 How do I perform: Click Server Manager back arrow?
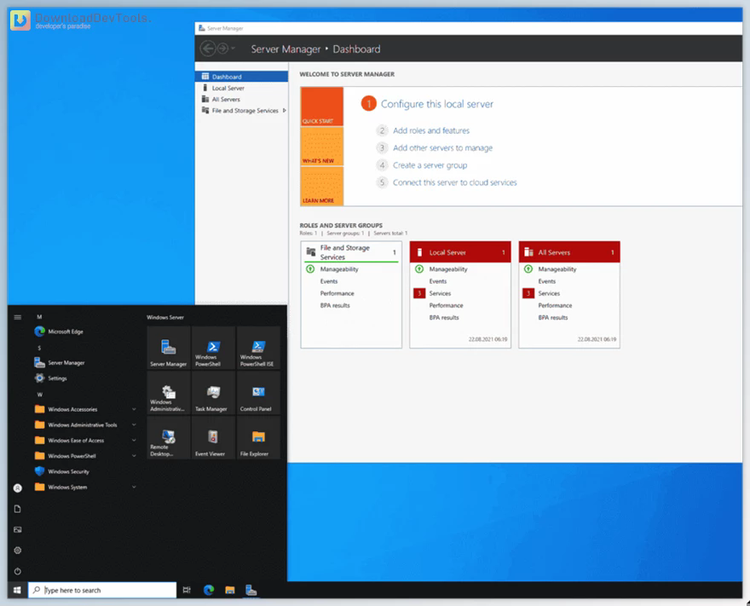click(208, 49)
